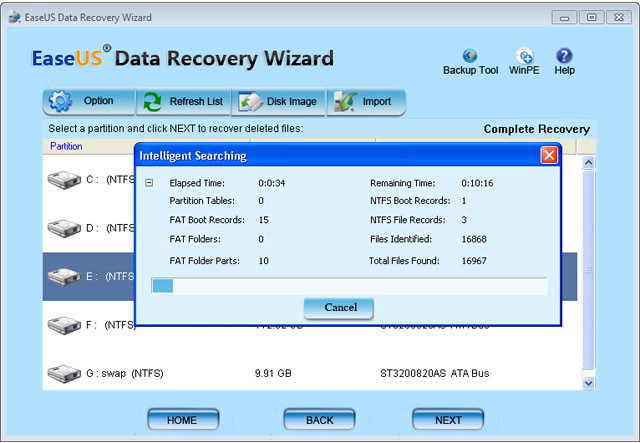
Task: Click the Option gear icon
Action: pyautogui.click(x=60, y=101)
